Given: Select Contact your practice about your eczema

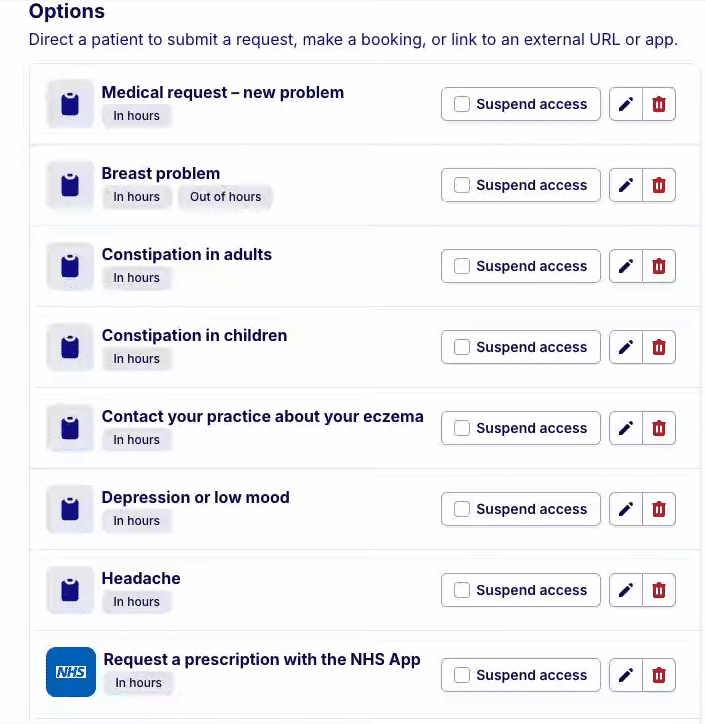Looking at the screenshot, I should tap(262, 417).
